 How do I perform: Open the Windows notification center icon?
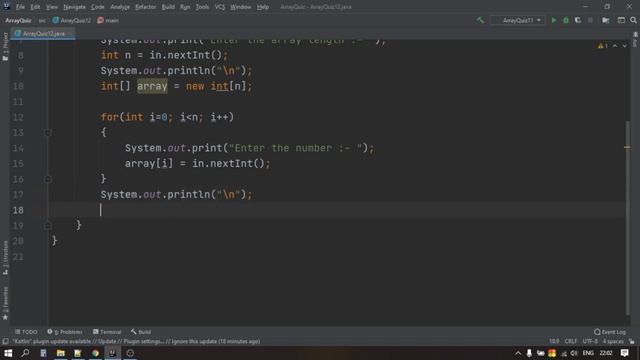625,353
